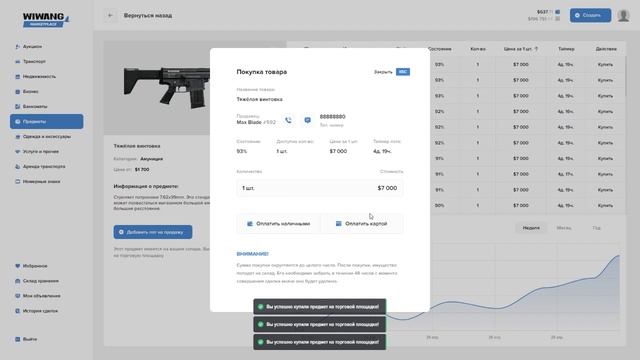Click the ВНИМАНИЕ! warning heading
The image size is (640, 360).
[252, 254]
